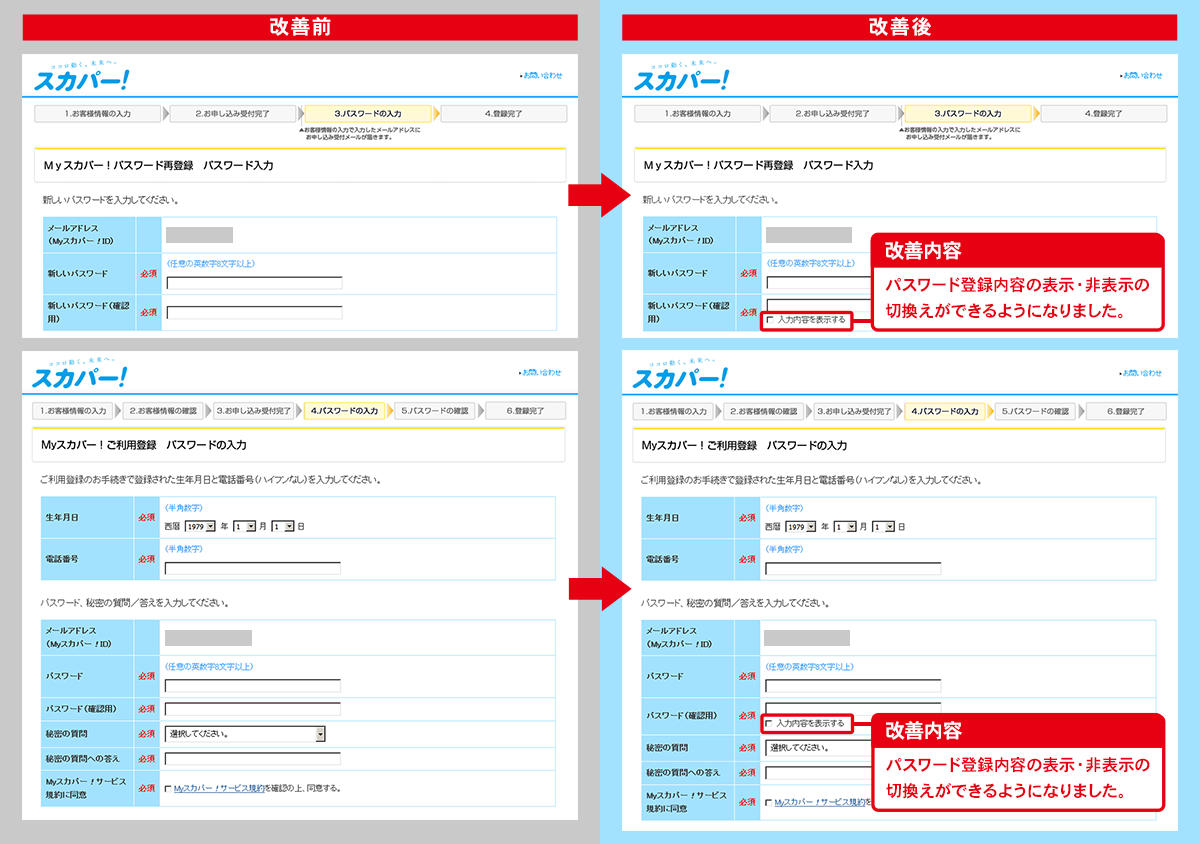
Task: Focus 電話番号 field on 改善前 ご利用登録 form
Action: (253, 569)
